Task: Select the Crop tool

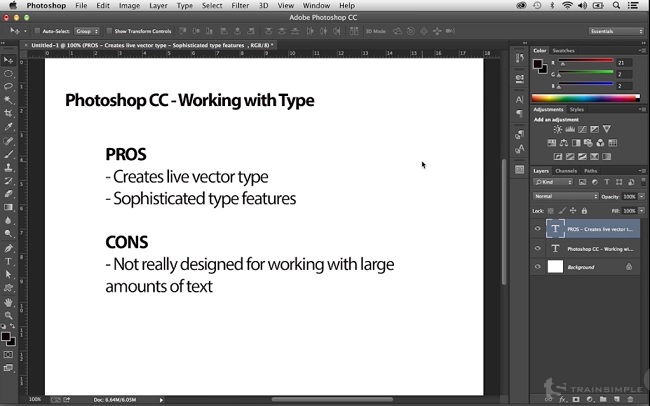Action: coord(8,113)
